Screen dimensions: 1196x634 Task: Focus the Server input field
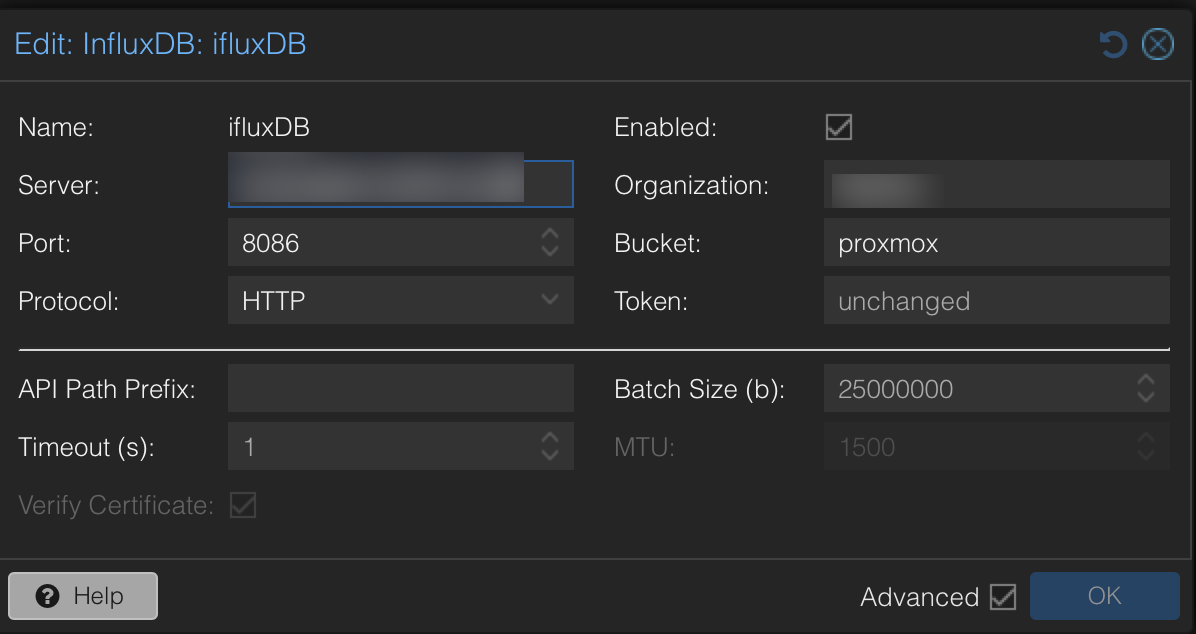tap(400, 185)
